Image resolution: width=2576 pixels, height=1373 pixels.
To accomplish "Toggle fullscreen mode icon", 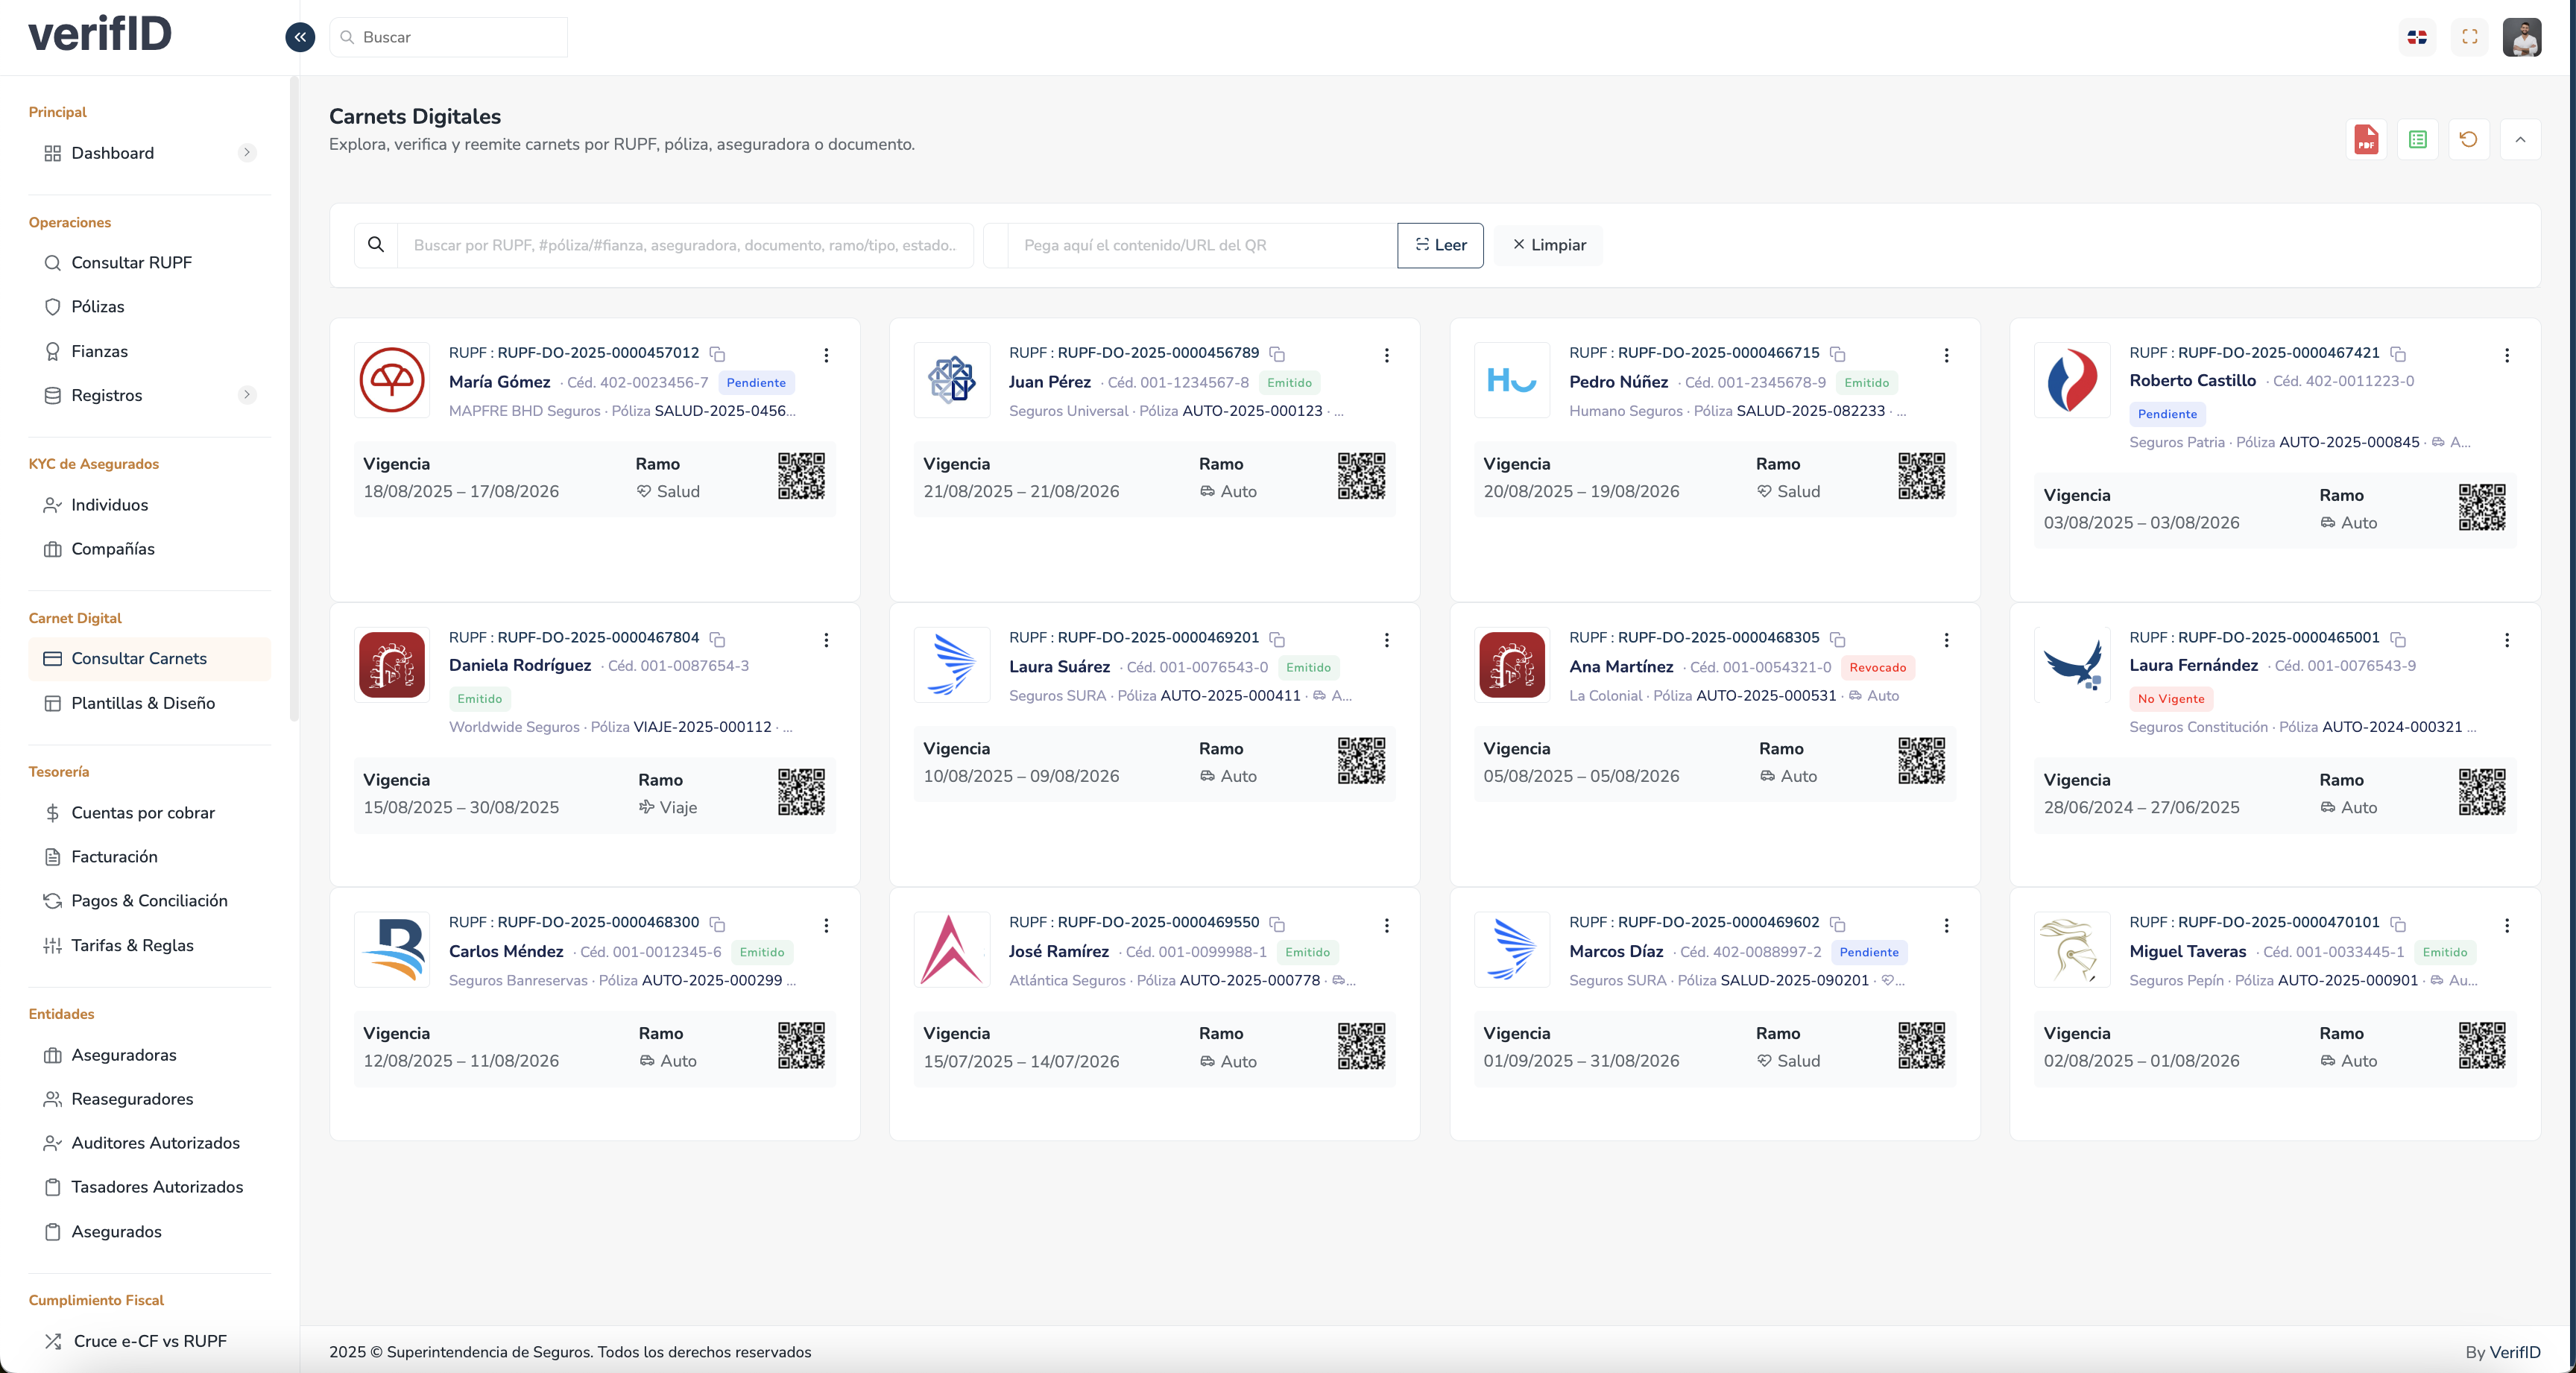I will pos(2469,37).
